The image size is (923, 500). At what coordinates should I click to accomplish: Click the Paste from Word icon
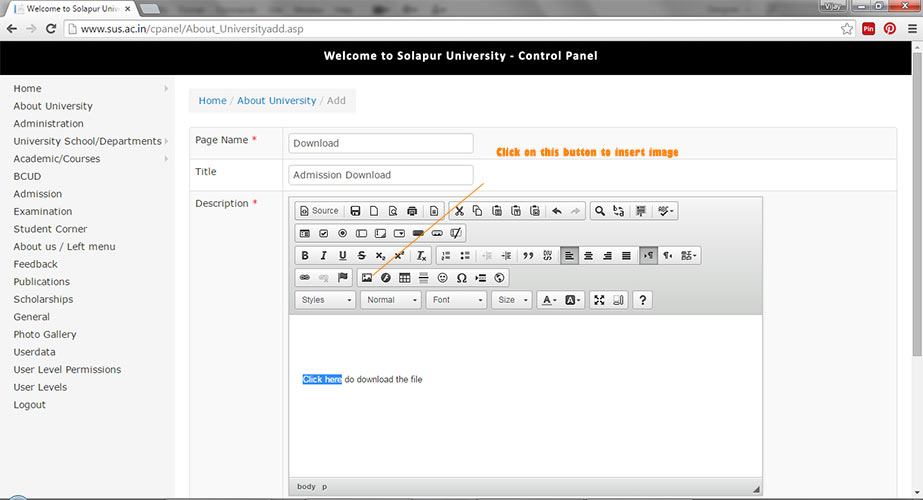pos(534,211)
